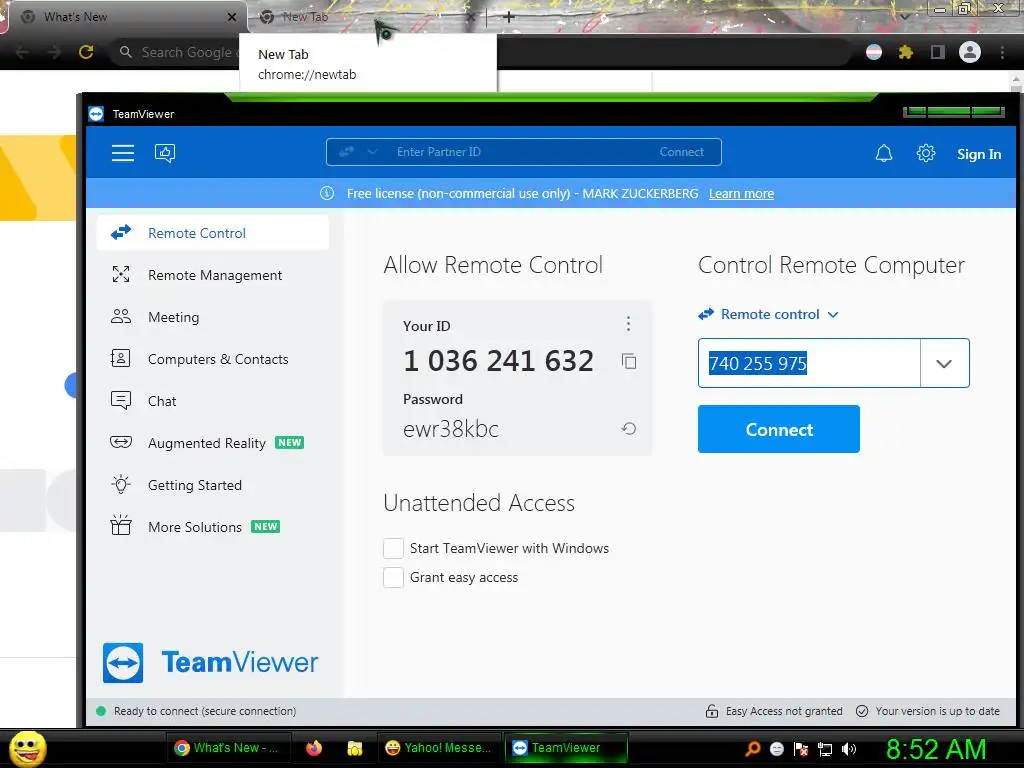Click the Enter Partner ID field in header

tap(516, 152)
